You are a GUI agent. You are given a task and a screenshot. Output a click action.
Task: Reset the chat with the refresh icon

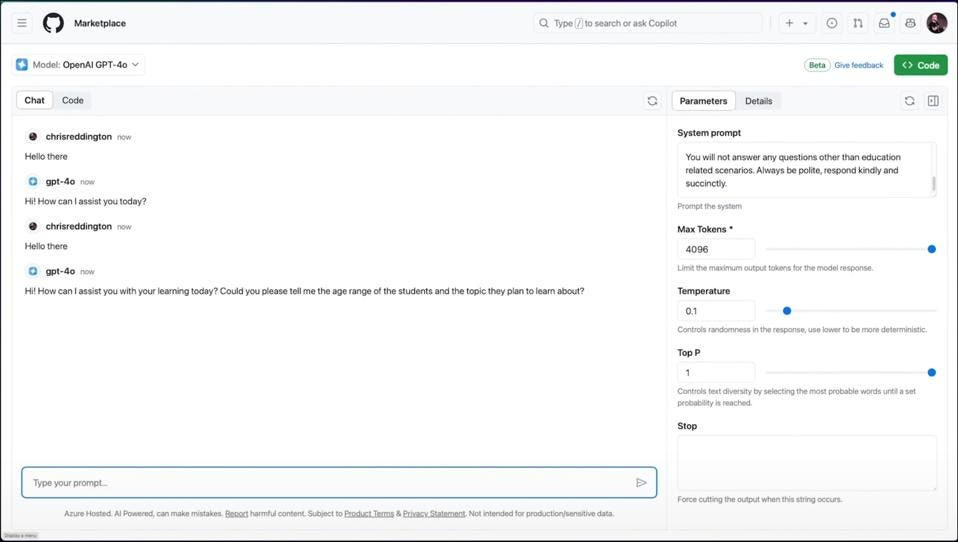pos(653,101)
